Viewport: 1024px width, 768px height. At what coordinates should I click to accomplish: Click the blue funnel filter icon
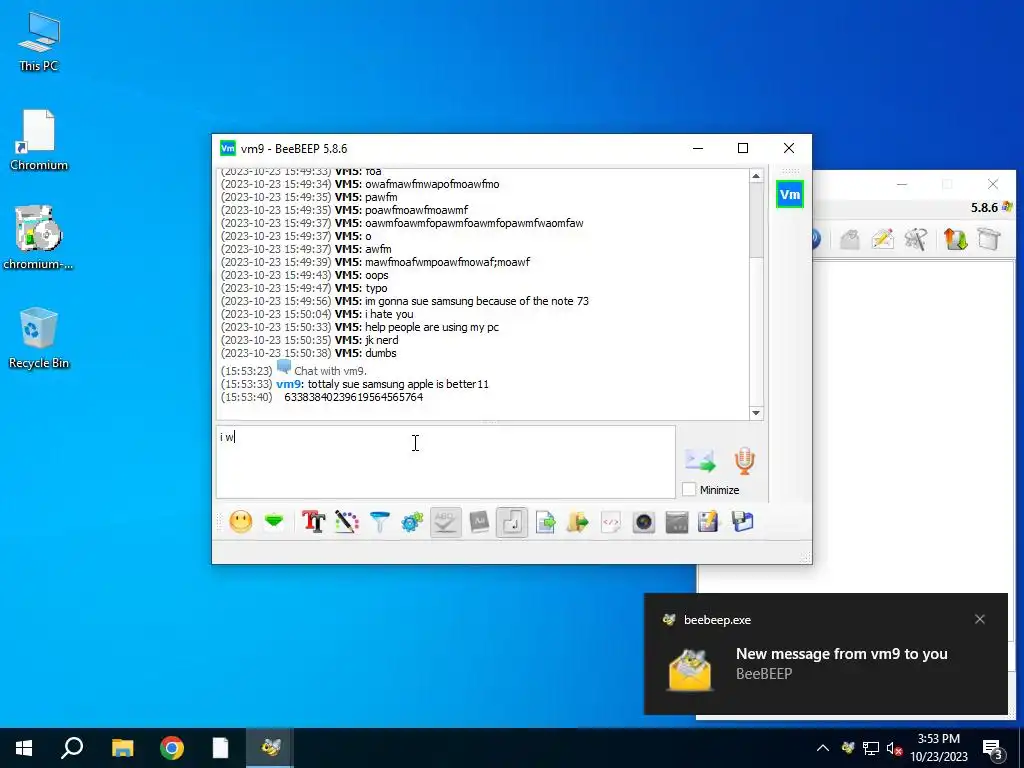tap(379, 522)
